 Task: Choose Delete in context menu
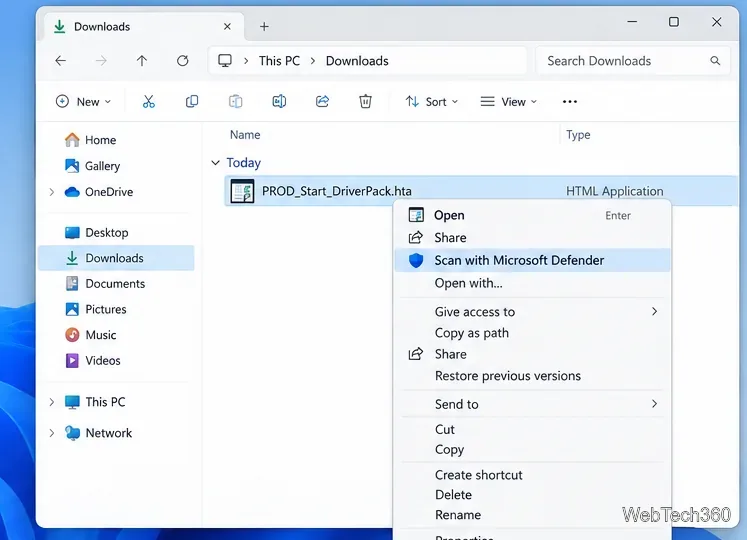(532, 495)
